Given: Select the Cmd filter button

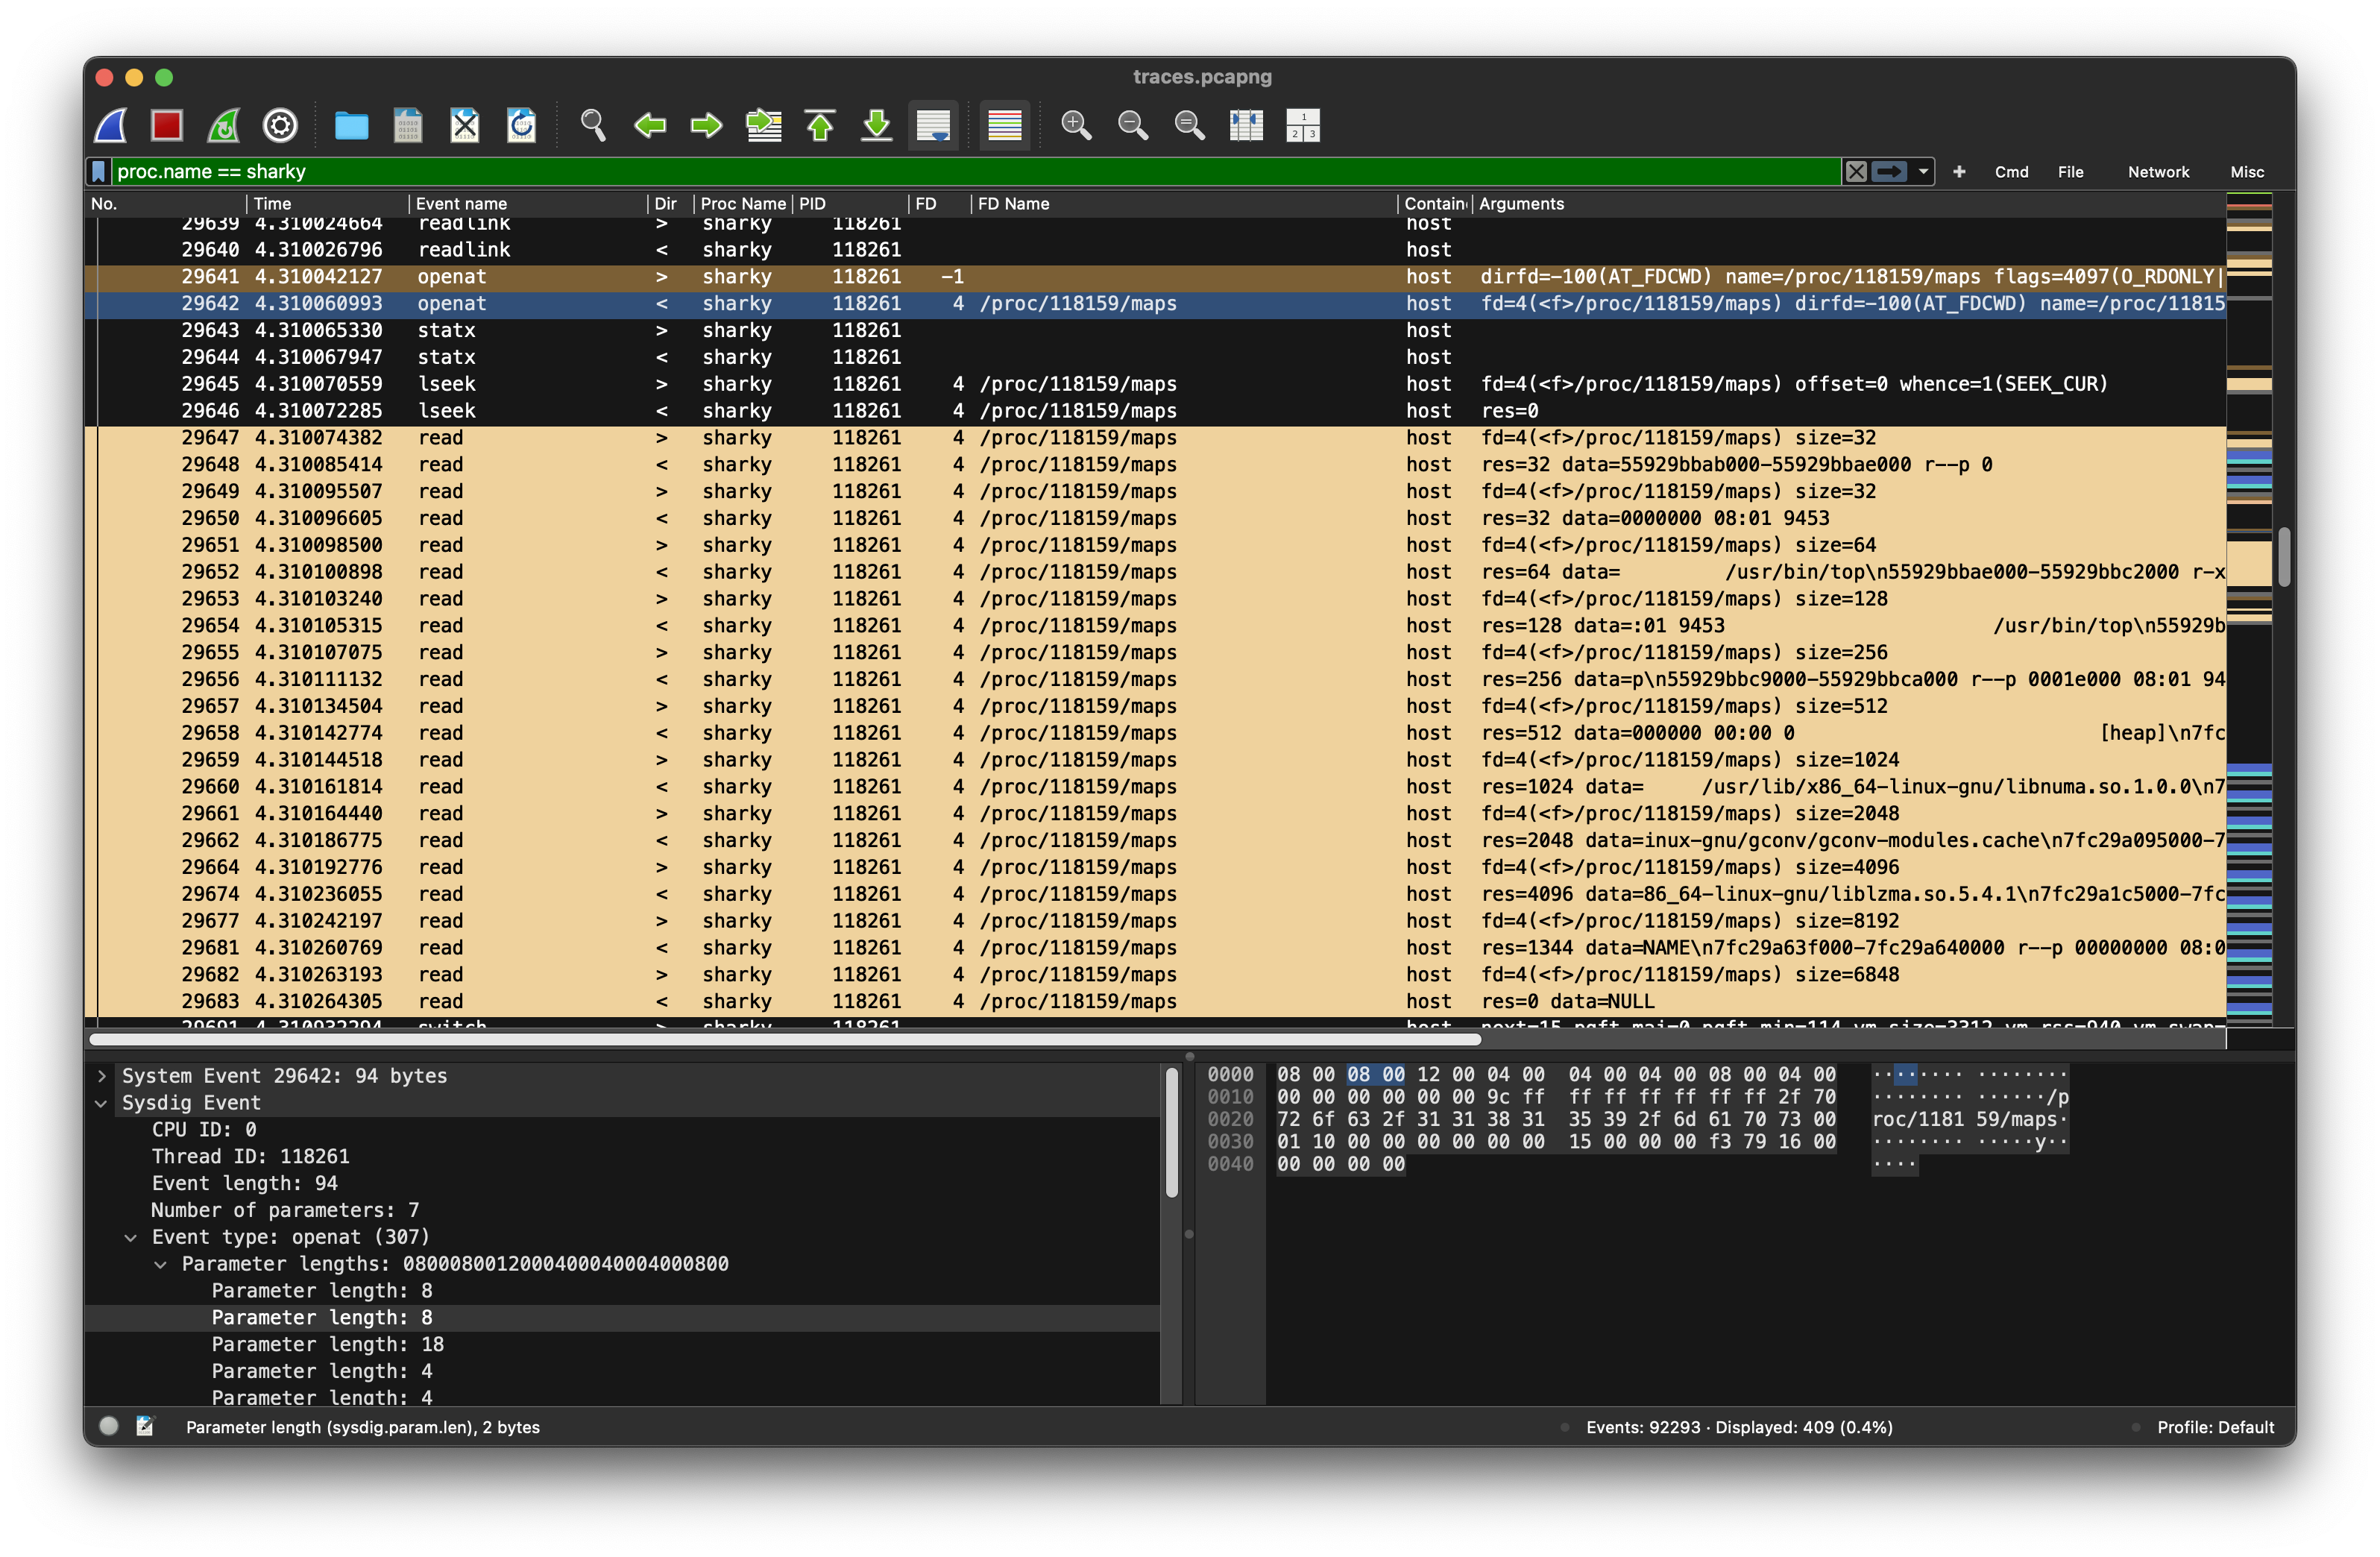Looking at the screenshot, I should click(2011, 172).
